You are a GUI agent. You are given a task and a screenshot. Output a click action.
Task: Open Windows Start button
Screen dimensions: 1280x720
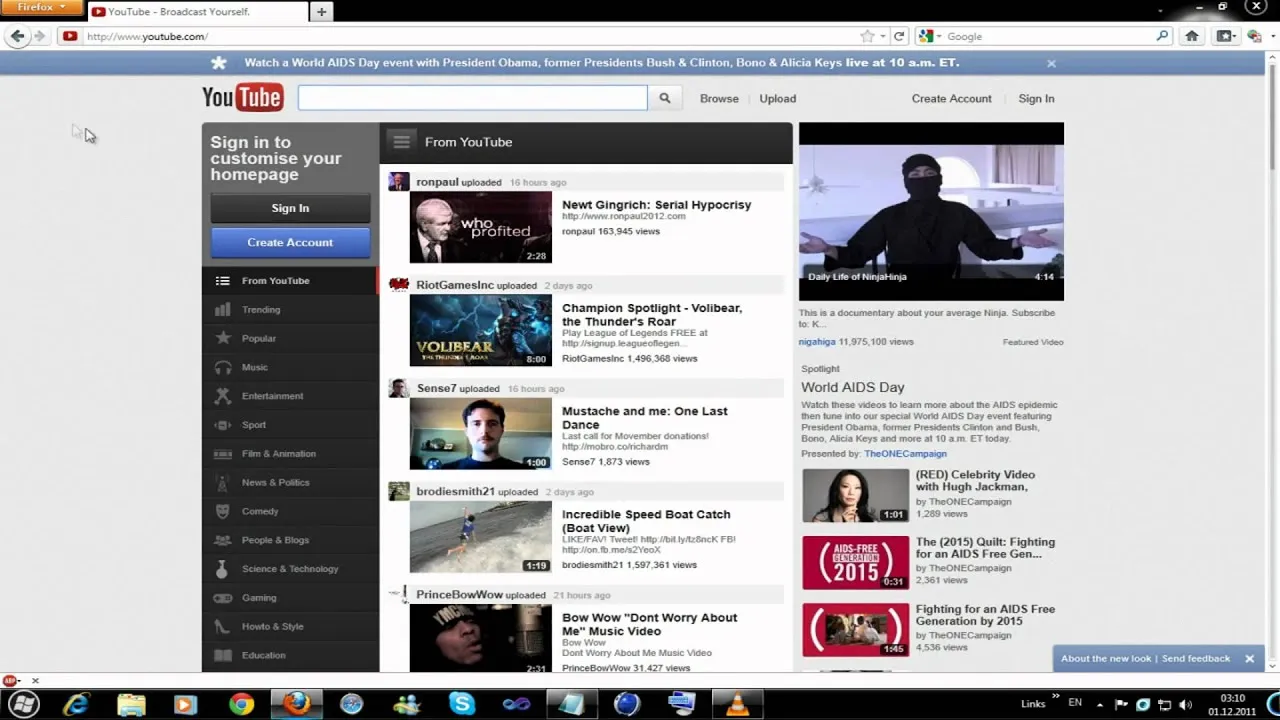pos(24,704)
